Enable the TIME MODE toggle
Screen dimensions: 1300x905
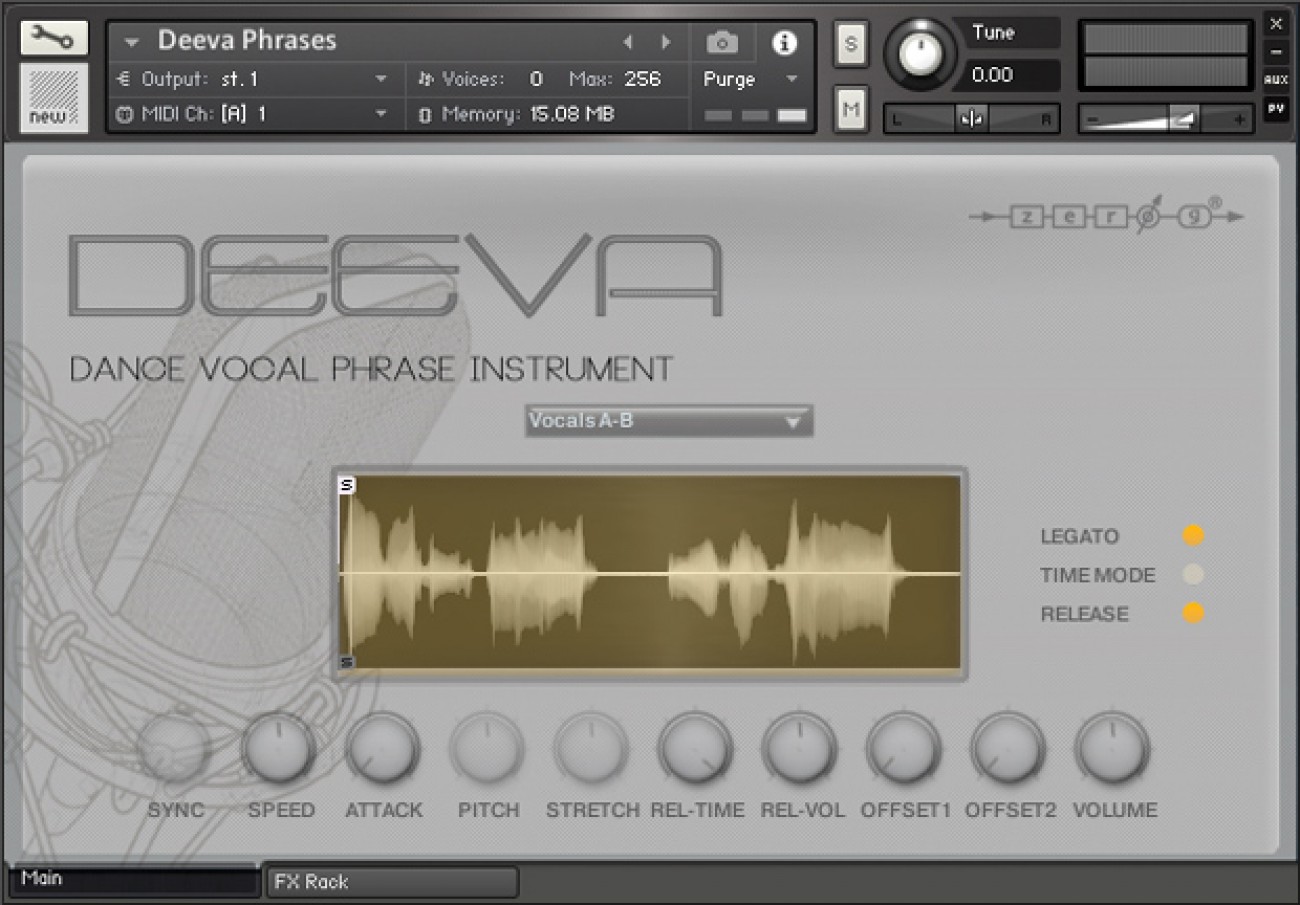click(x=1192, y=575)
